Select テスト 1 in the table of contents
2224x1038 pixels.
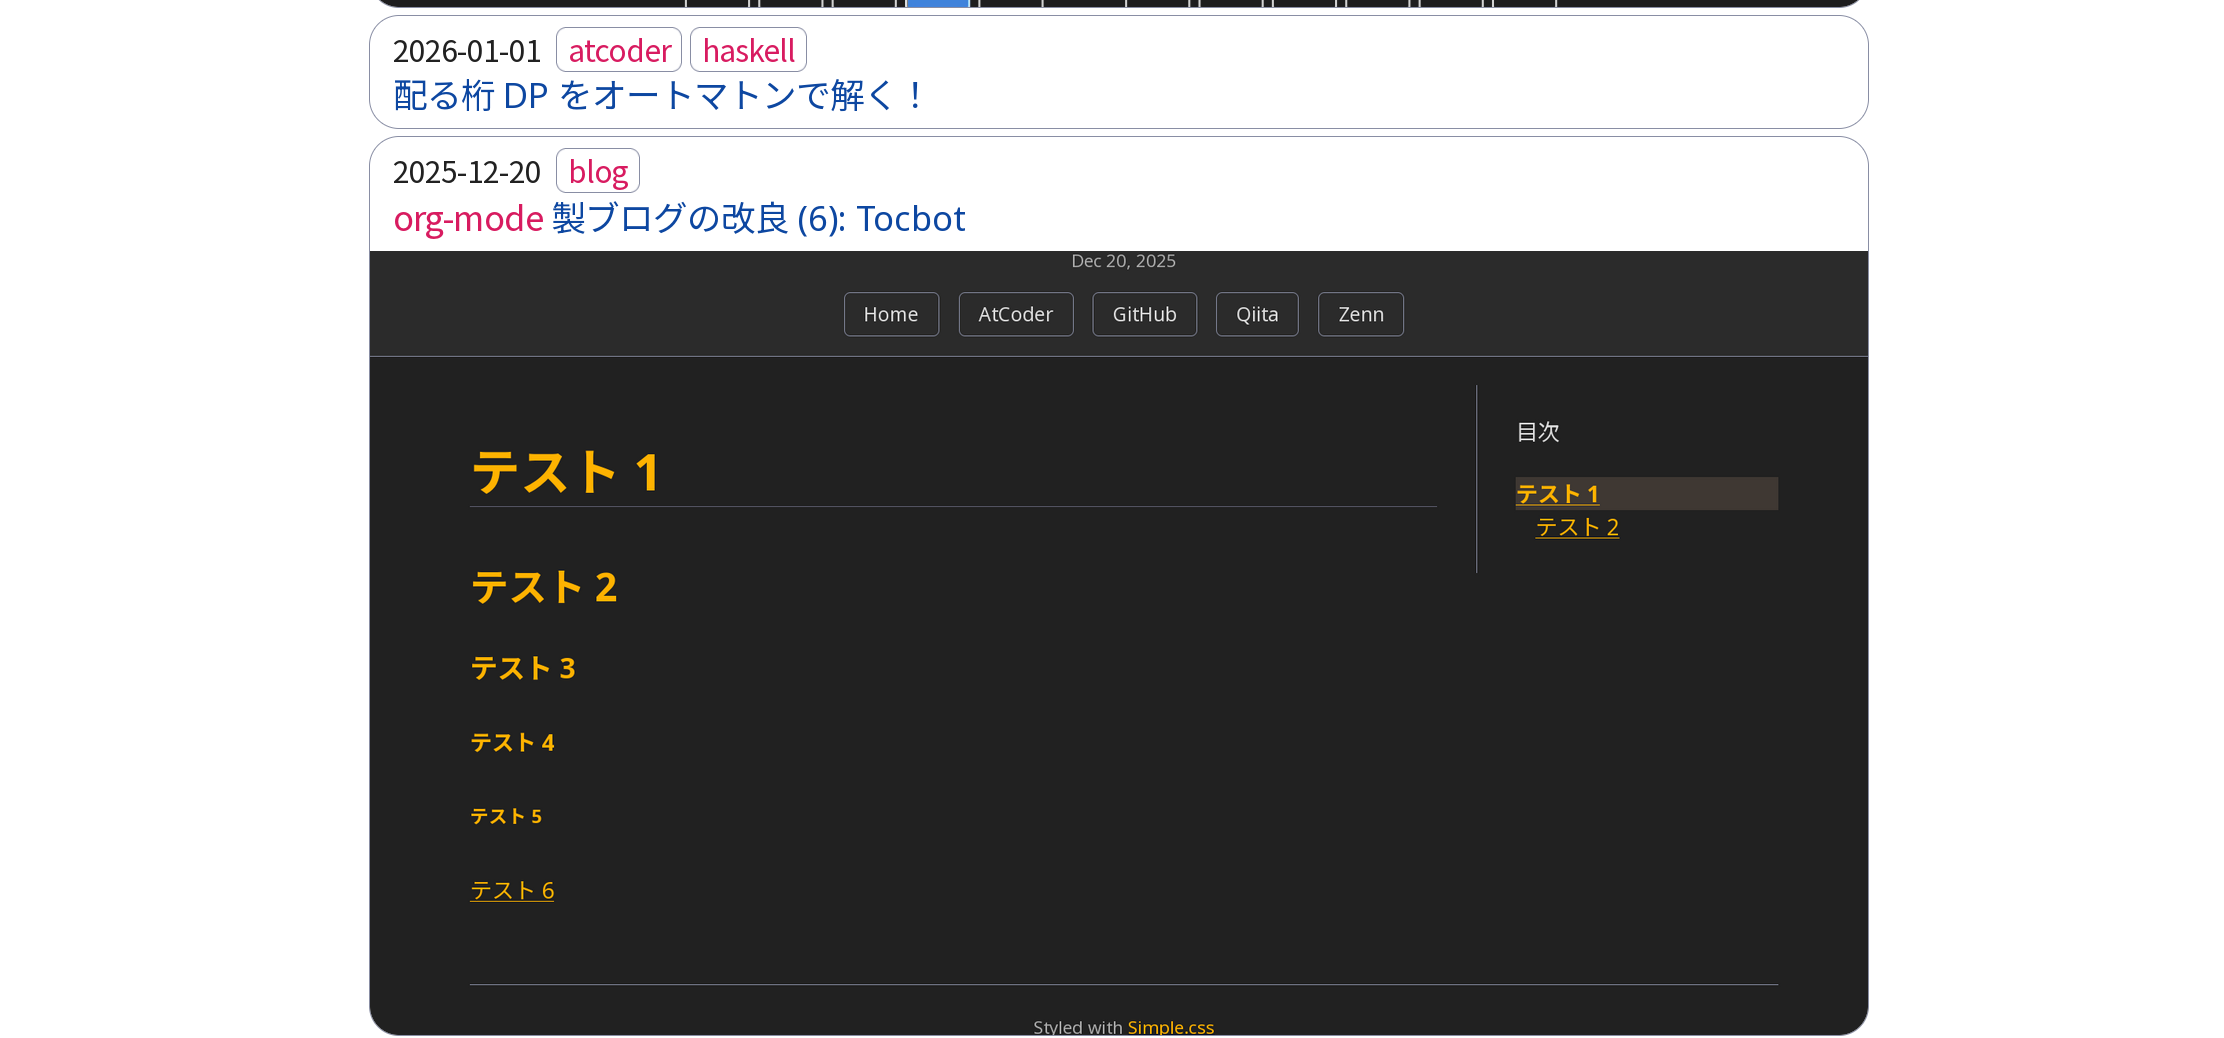coord(1558,494)
